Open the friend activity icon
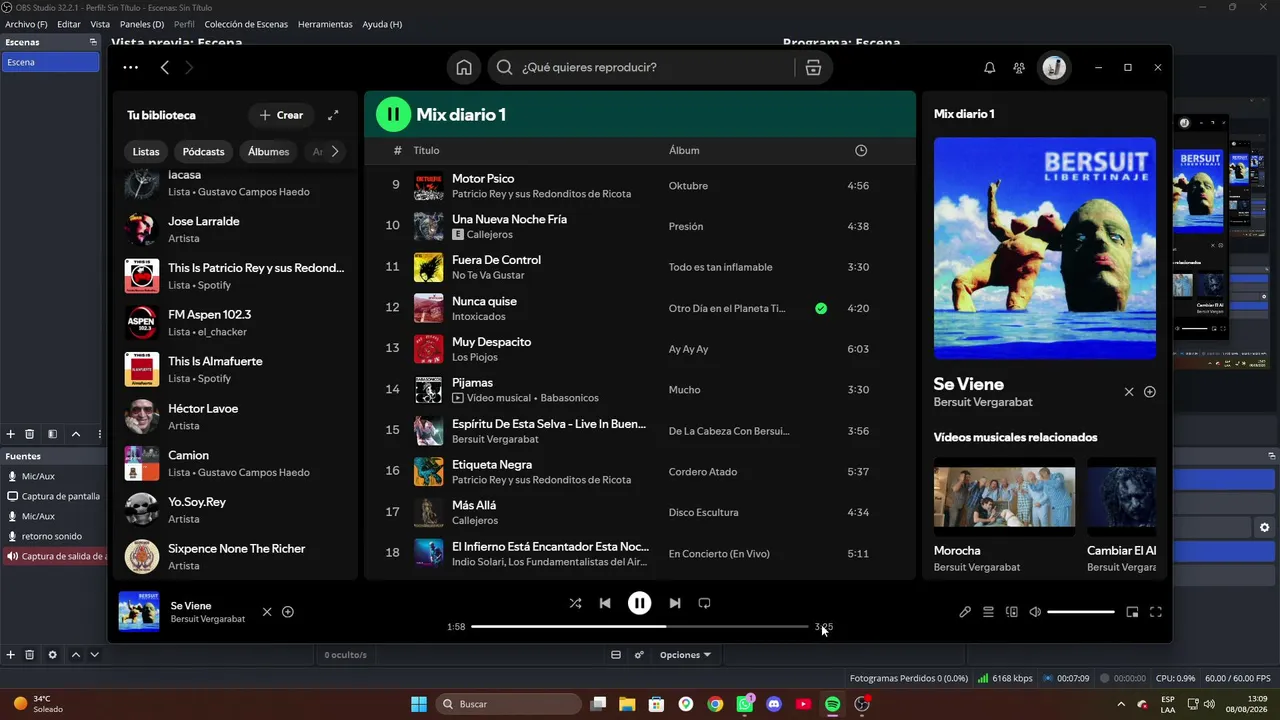Screen dimensions: 1280x720 click(x=1019, y=67)
